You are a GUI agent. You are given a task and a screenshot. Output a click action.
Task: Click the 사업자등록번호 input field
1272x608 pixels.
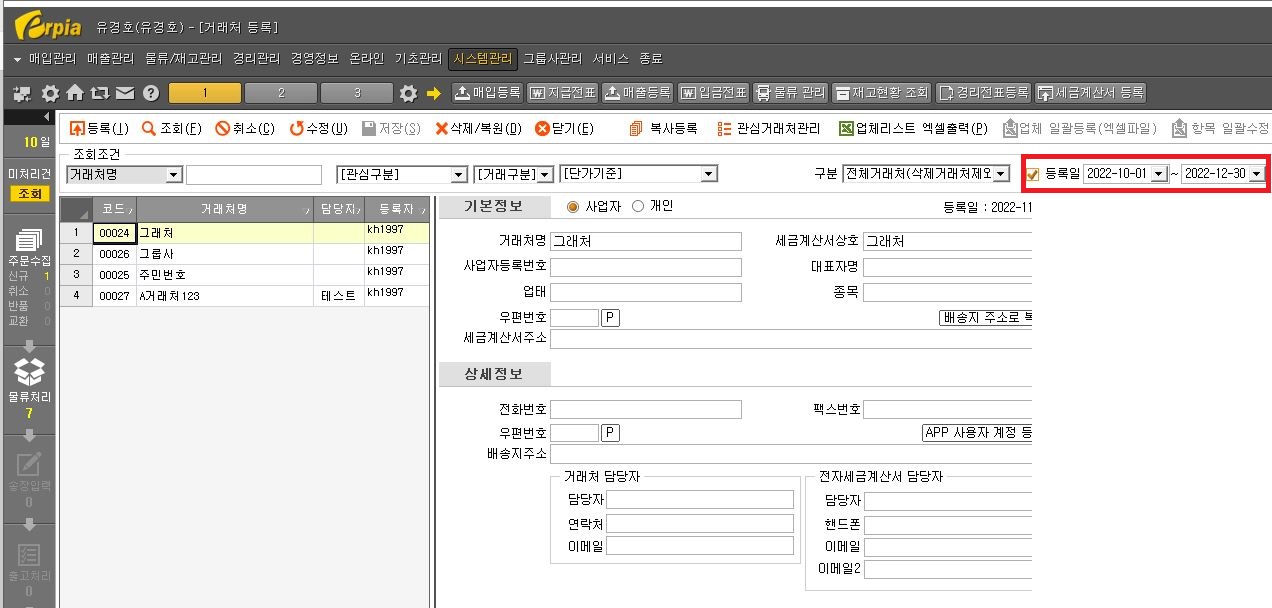click(646, 267)
